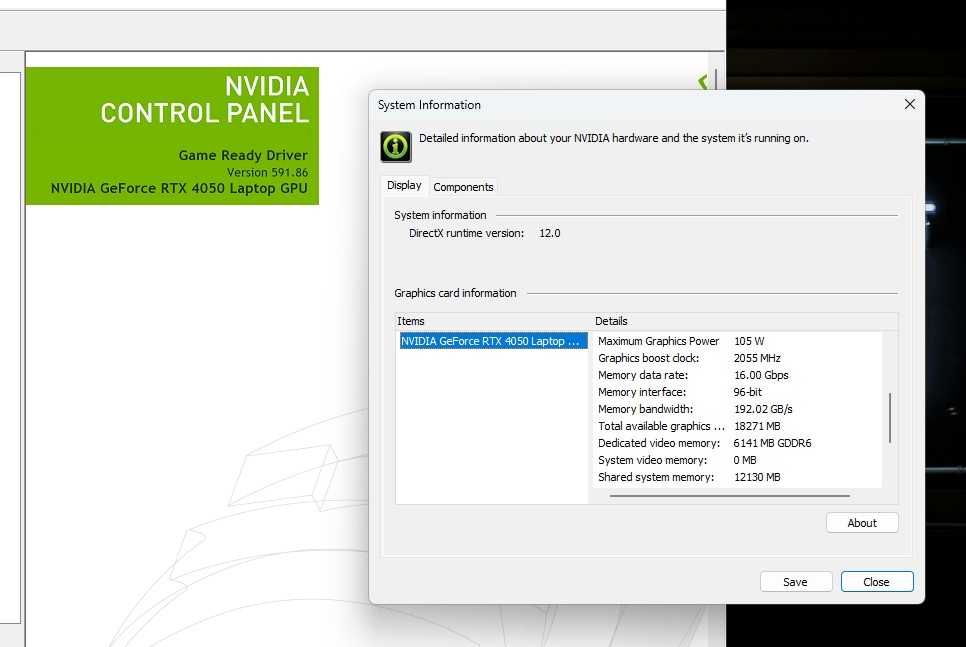Click the System video memory row
This screenshot has width=966, height=647.
[x=737, y=460]
